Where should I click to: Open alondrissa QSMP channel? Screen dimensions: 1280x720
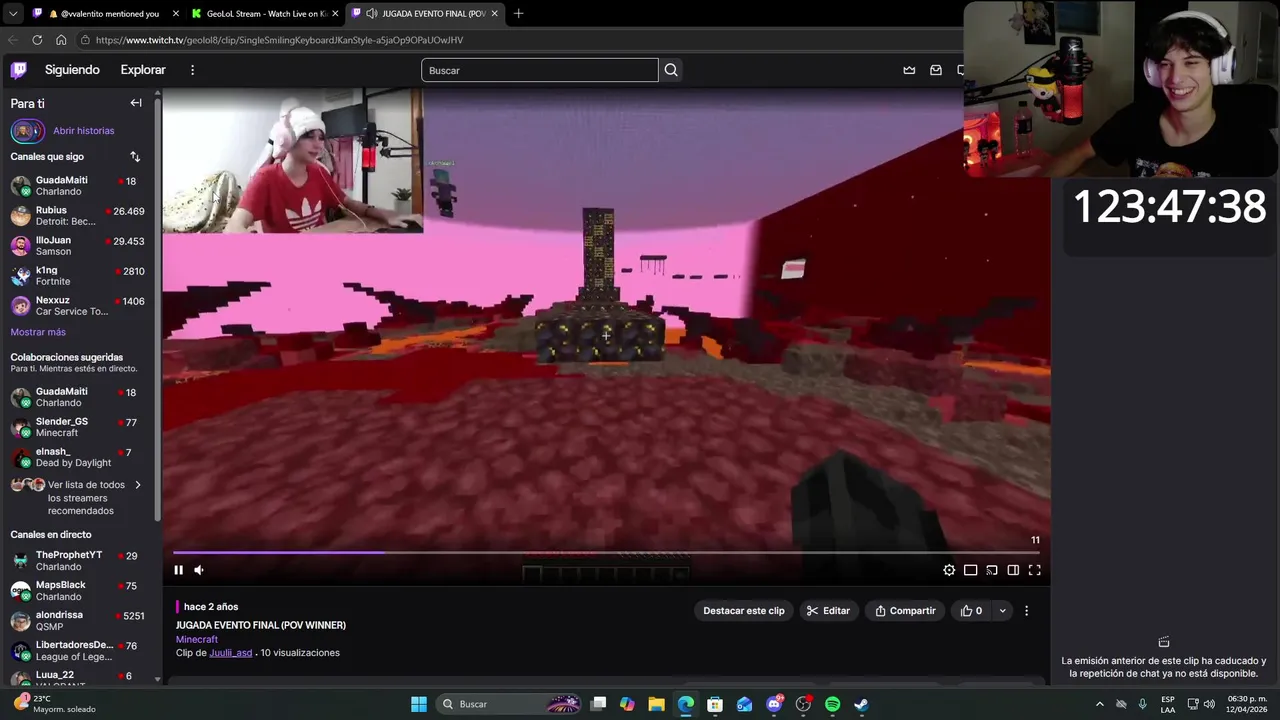click(78, 620)
